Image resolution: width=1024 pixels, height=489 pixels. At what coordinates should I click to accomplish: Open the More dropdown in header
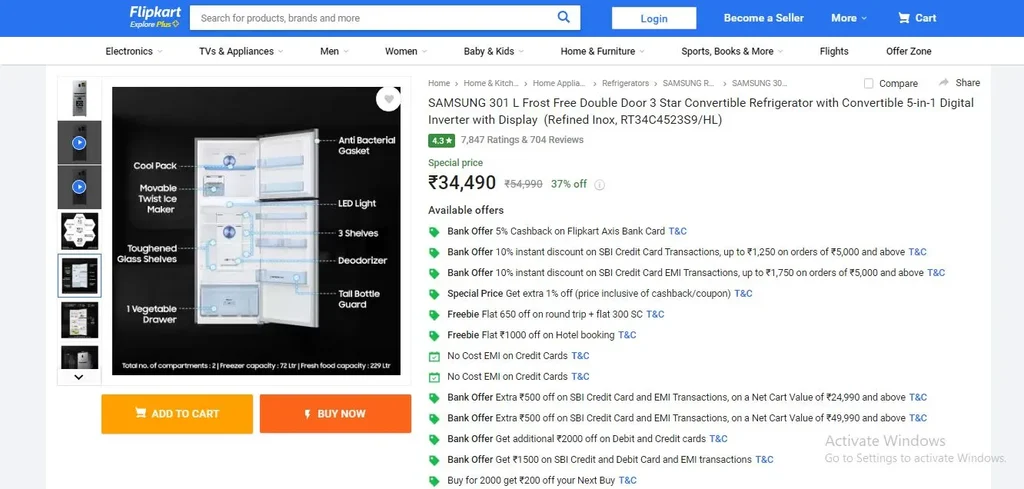[848, 18]
